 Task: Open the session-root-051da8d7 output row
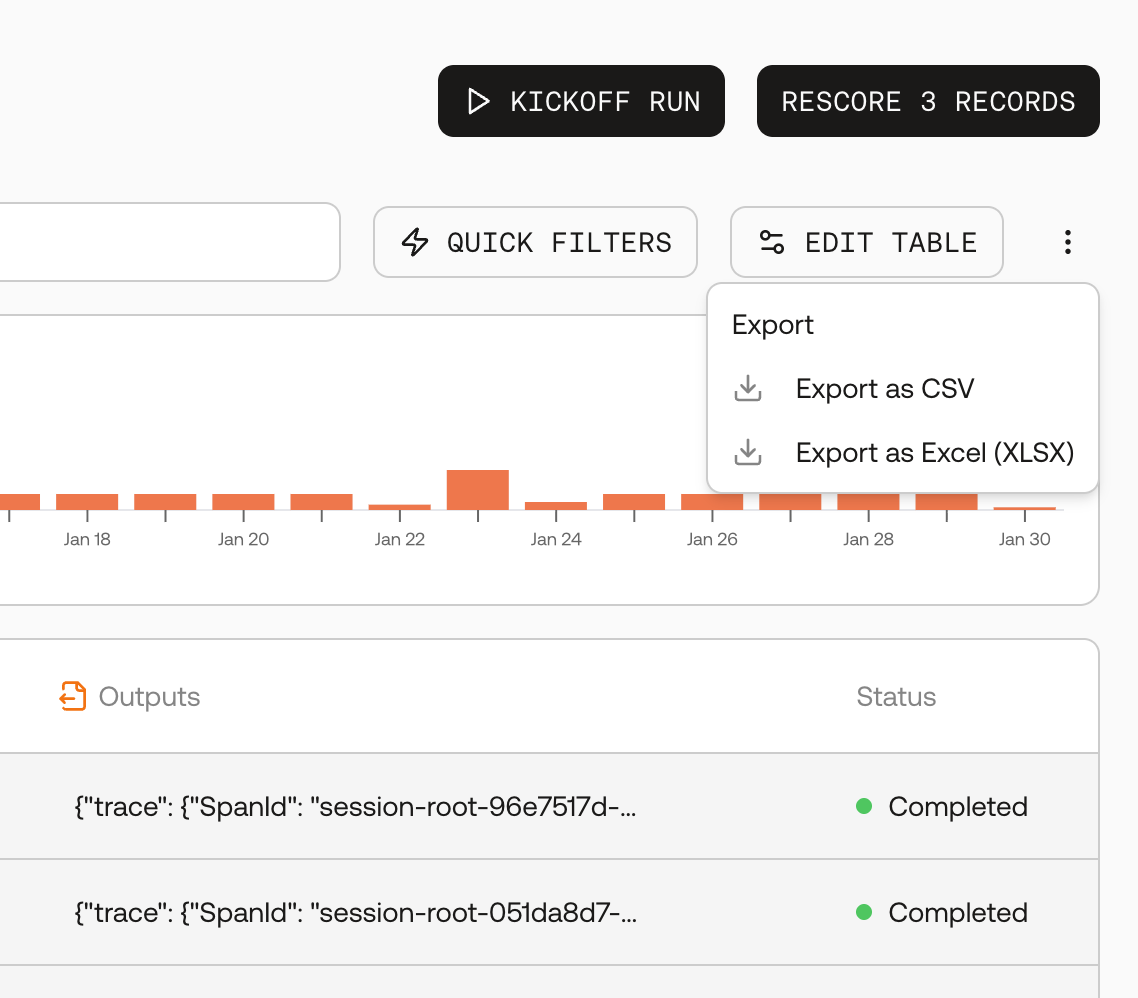point(549,912)
